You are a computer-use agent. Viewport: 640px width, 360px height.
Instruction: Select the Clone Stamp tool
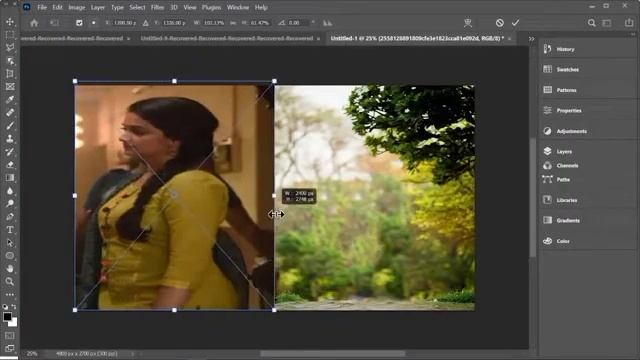coord(10,139)
